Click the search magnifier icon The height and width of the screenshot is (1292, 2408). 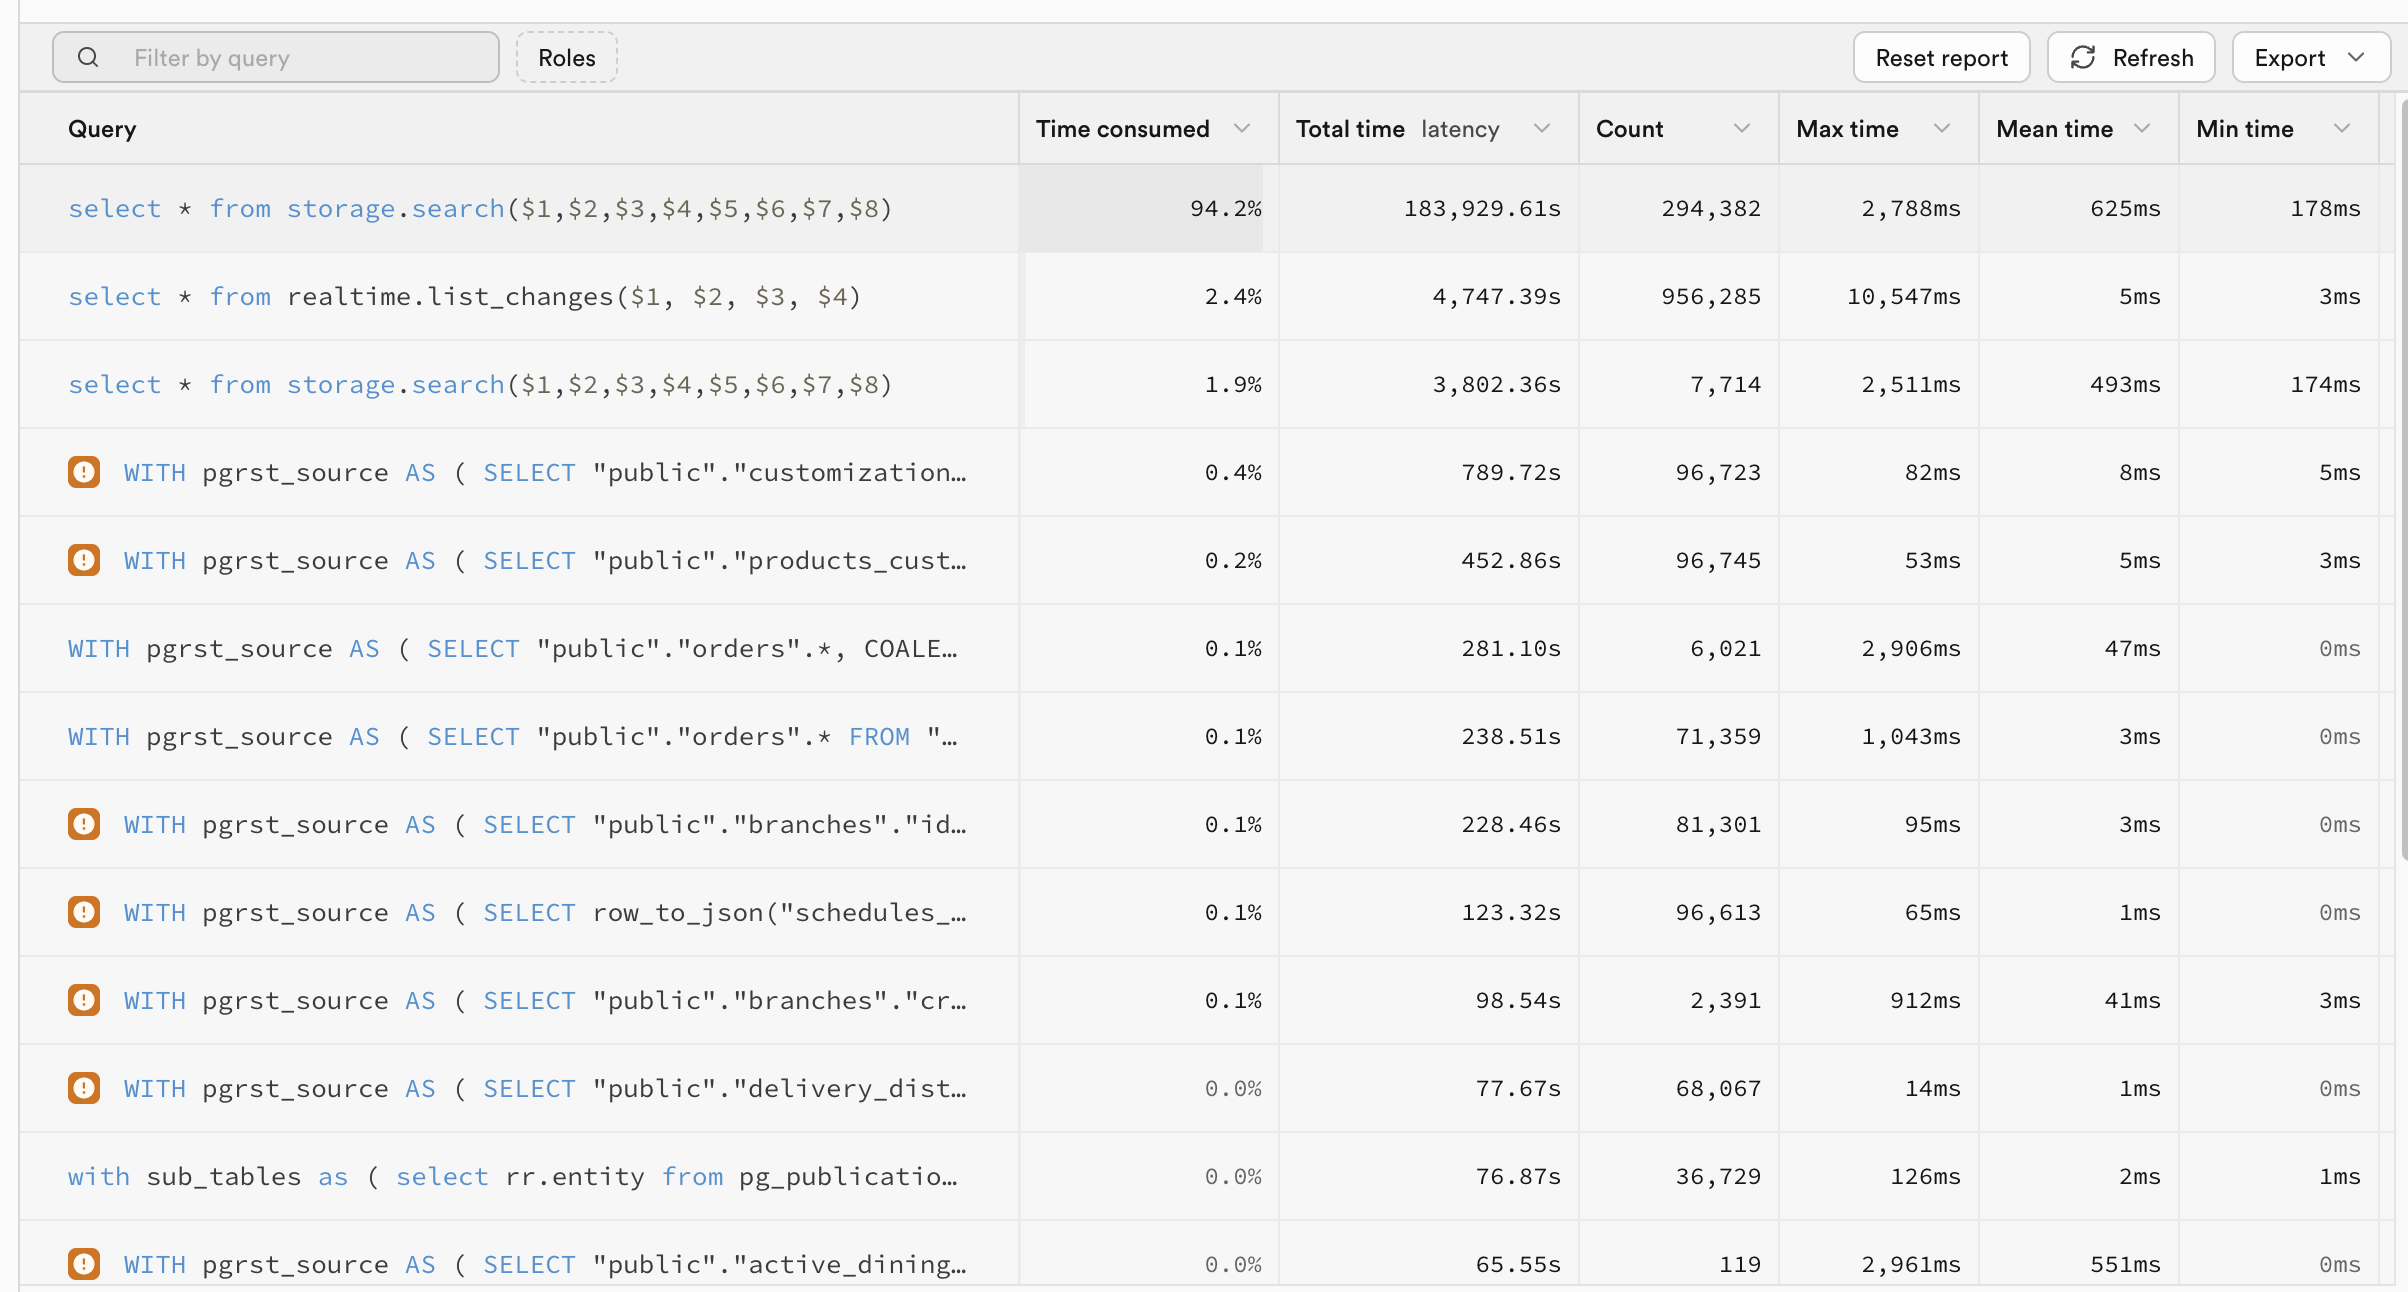point(88,58)
